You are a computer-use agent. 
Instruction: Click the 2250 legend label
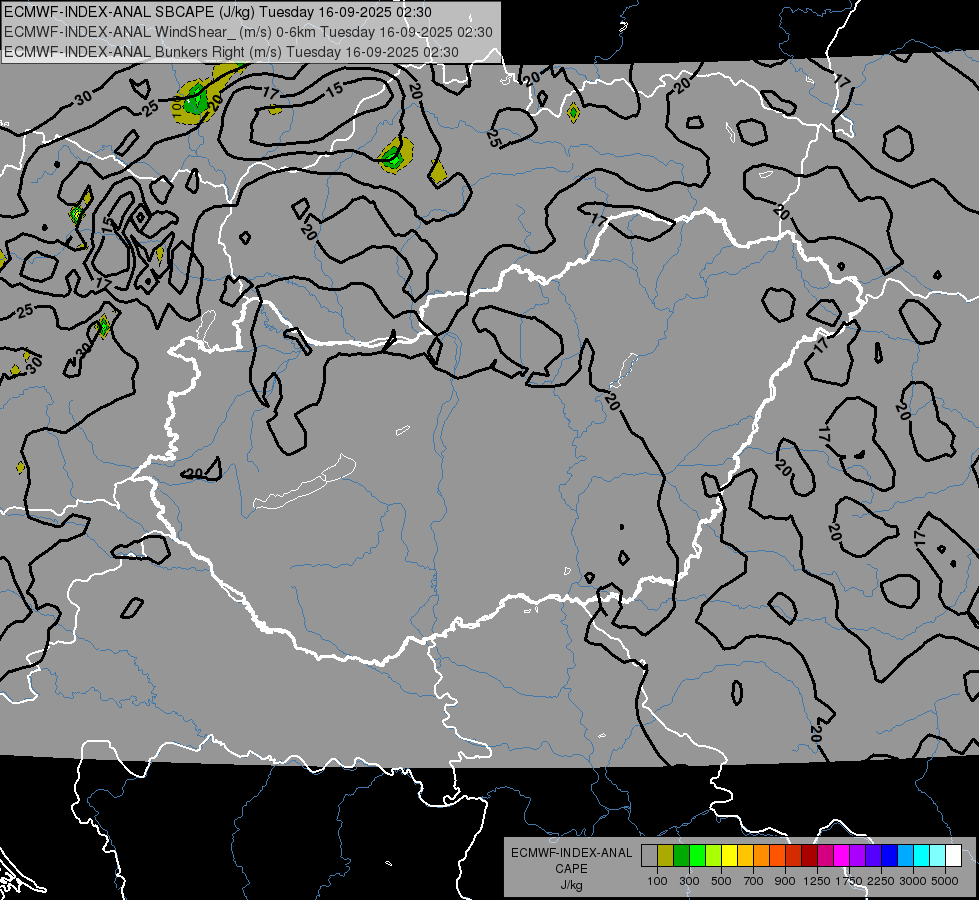pyautogui.click(x=881, y=881)
